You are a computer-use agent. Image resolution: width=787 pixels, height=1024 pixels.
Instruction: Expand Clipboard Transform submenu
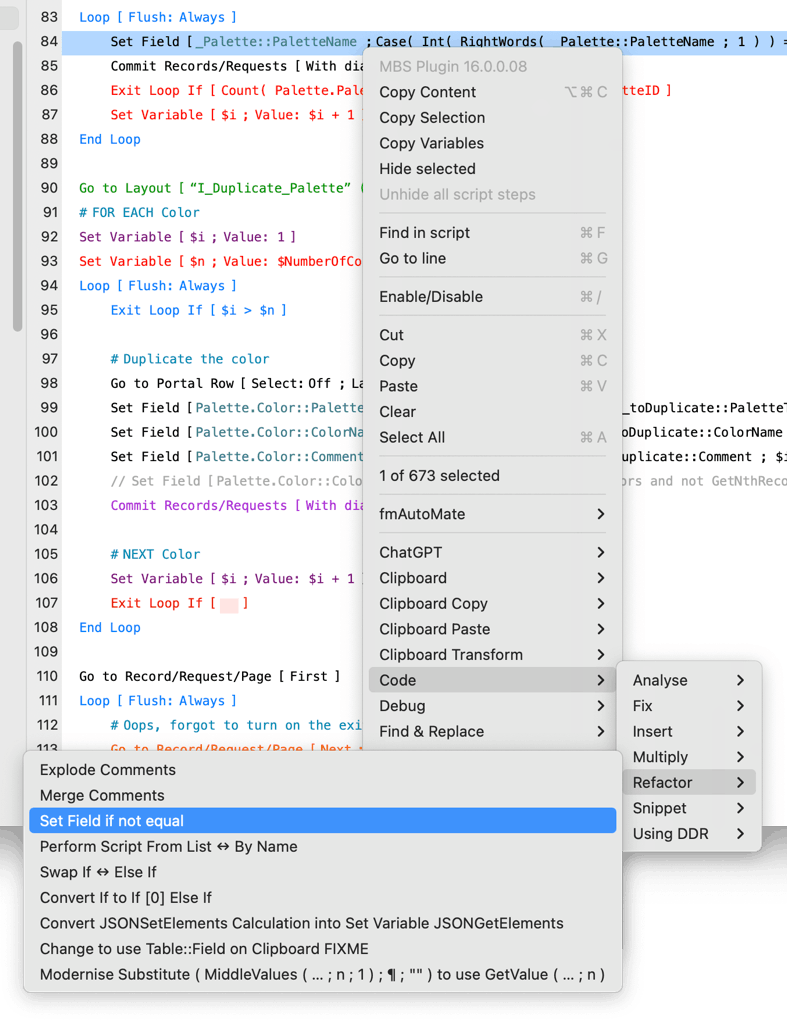[x=492, y=654]
